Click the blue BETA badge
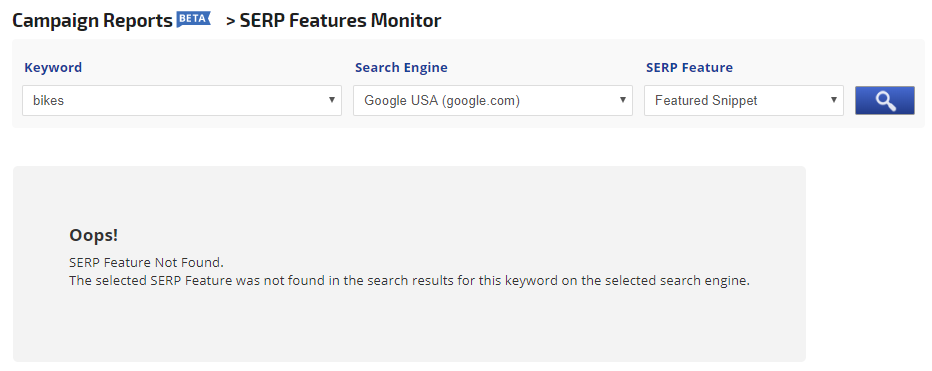 (193, 19)
